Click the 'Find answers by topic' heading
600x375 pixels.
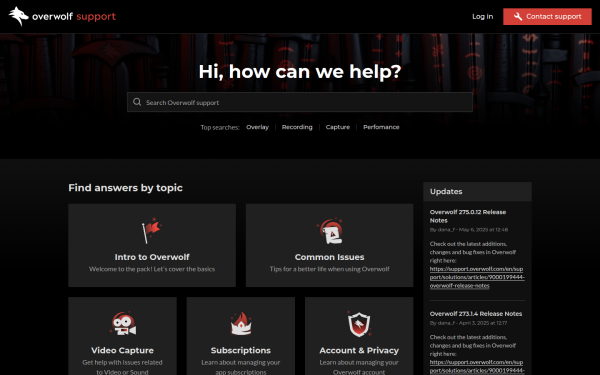(x=126, y=188)
